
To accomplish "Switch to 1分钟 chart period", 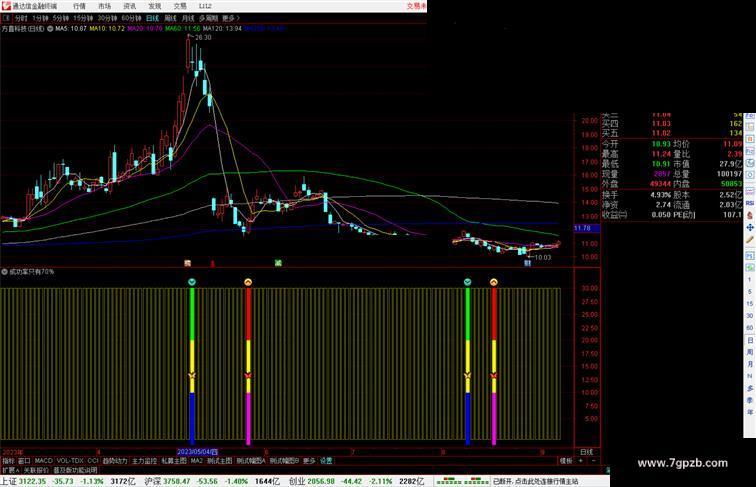I will tap(40, 18).
